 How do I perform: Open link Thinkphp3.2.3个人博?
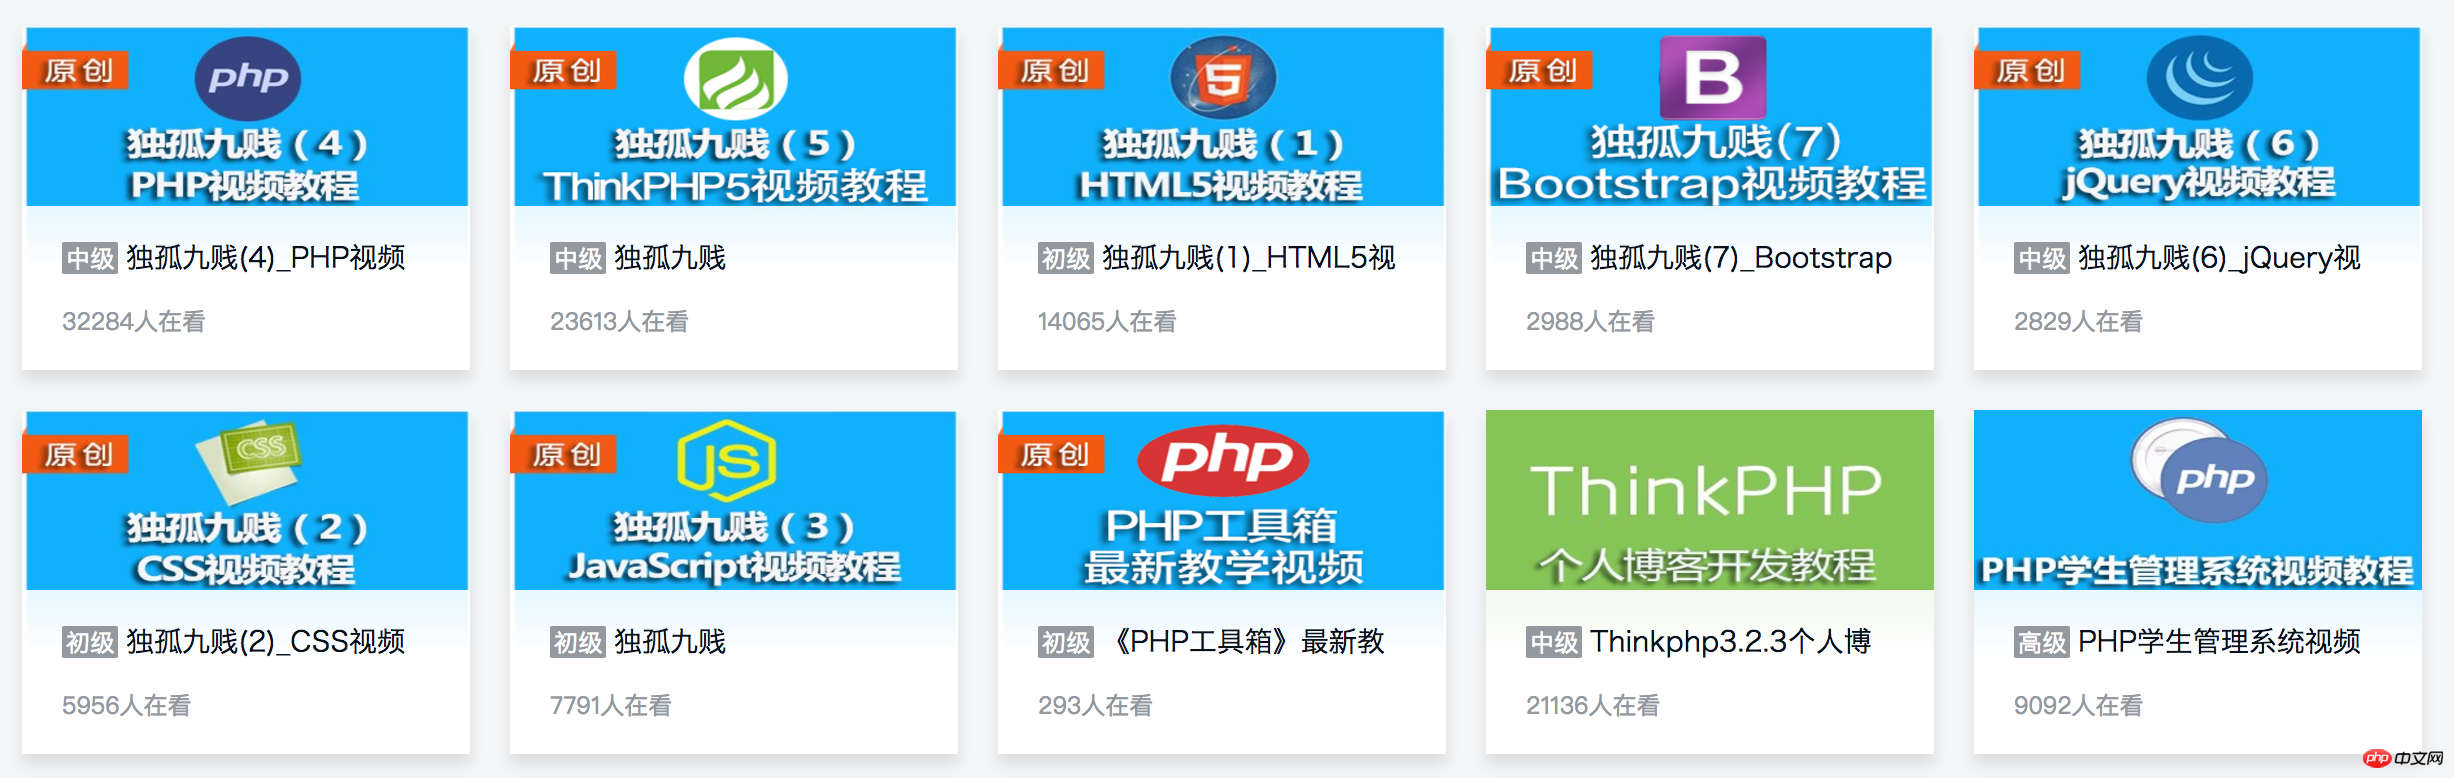[x=1731, y=642]
